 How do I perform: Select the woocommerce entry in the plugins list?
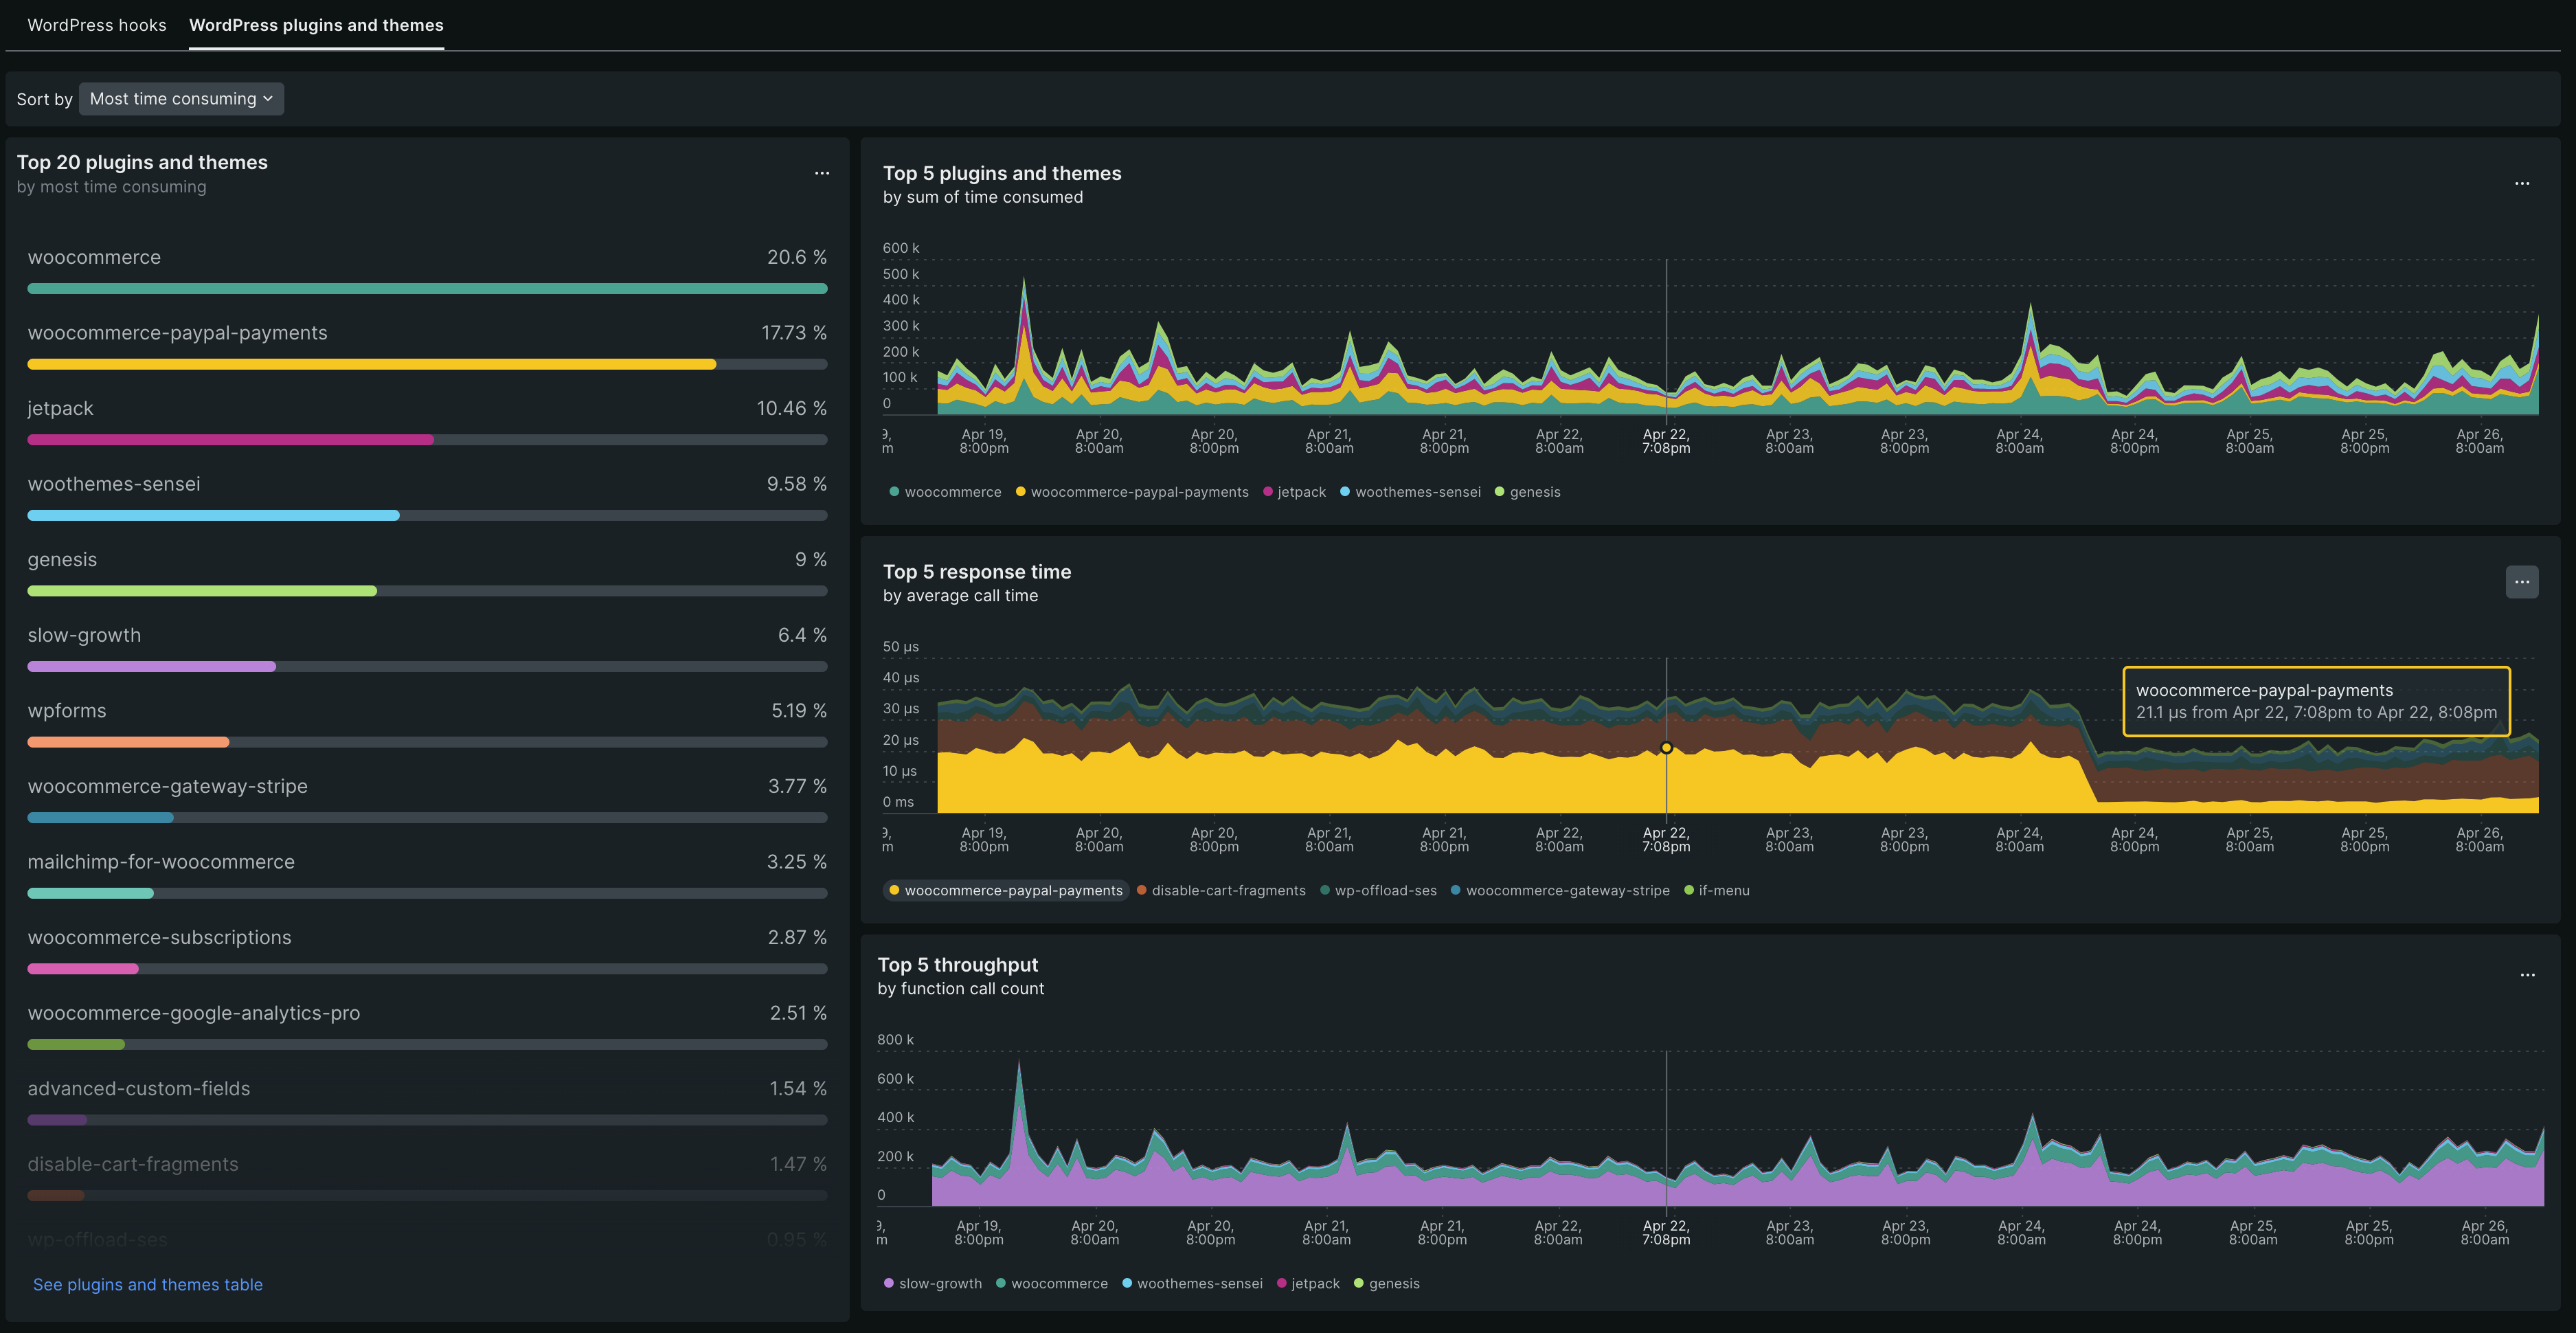[x=94, y=257]
